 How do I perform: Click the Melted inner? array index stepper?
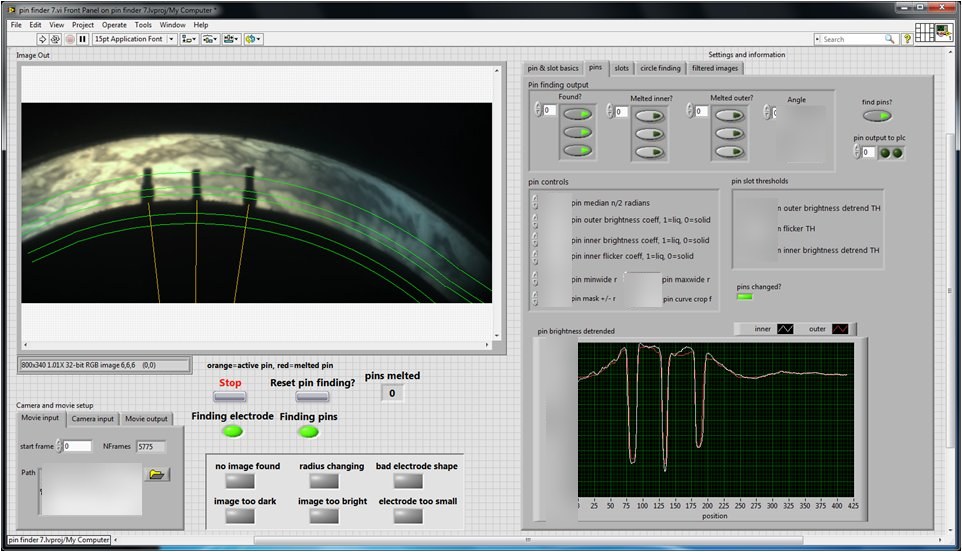click(x=610, y=111)
